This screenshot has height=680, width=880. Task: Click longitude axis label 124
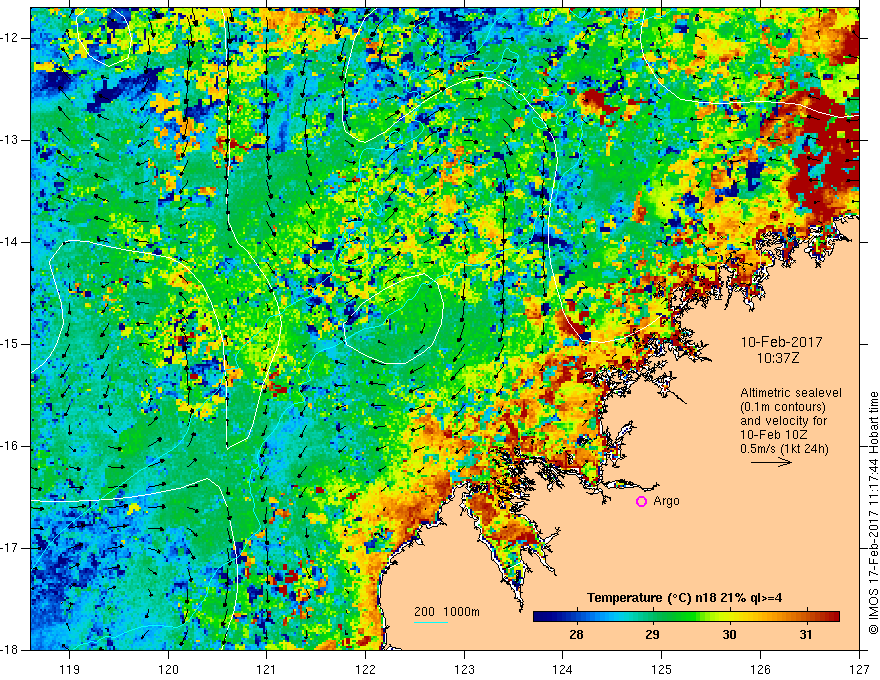click(563, 669)
